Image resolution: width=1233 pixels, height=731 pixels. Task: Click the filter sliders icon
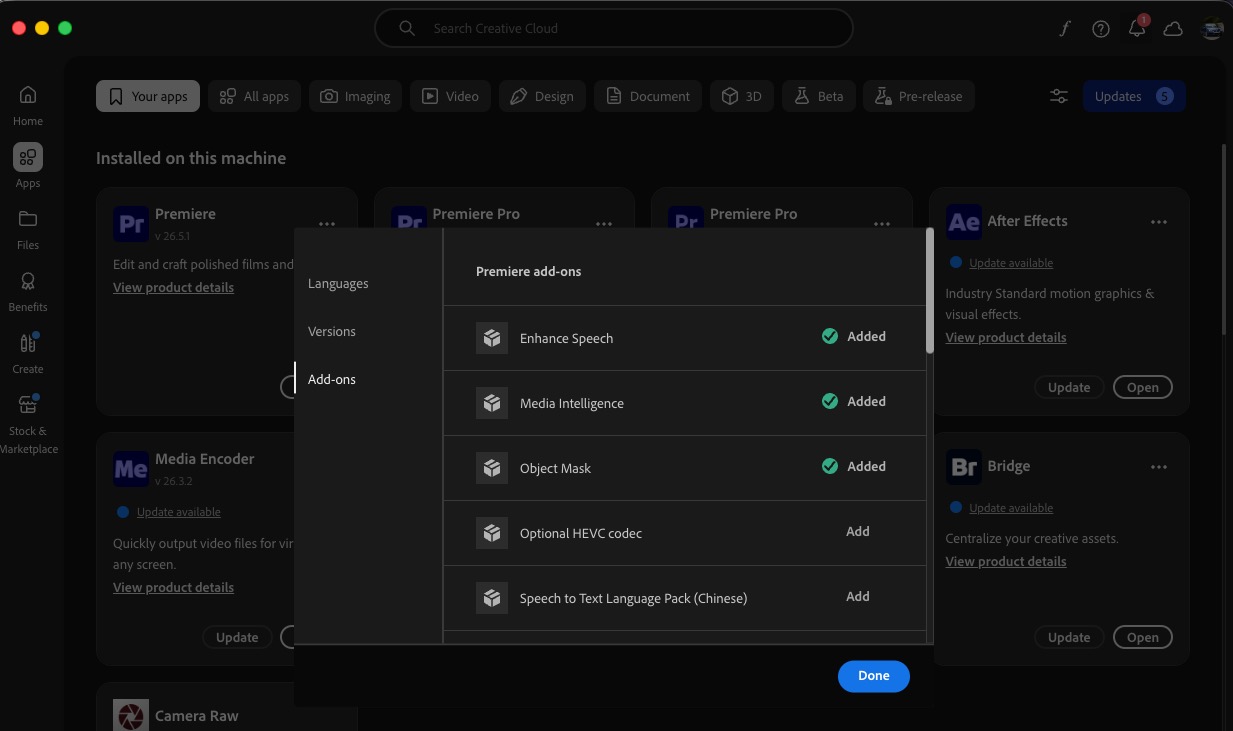pos(1058,96)
